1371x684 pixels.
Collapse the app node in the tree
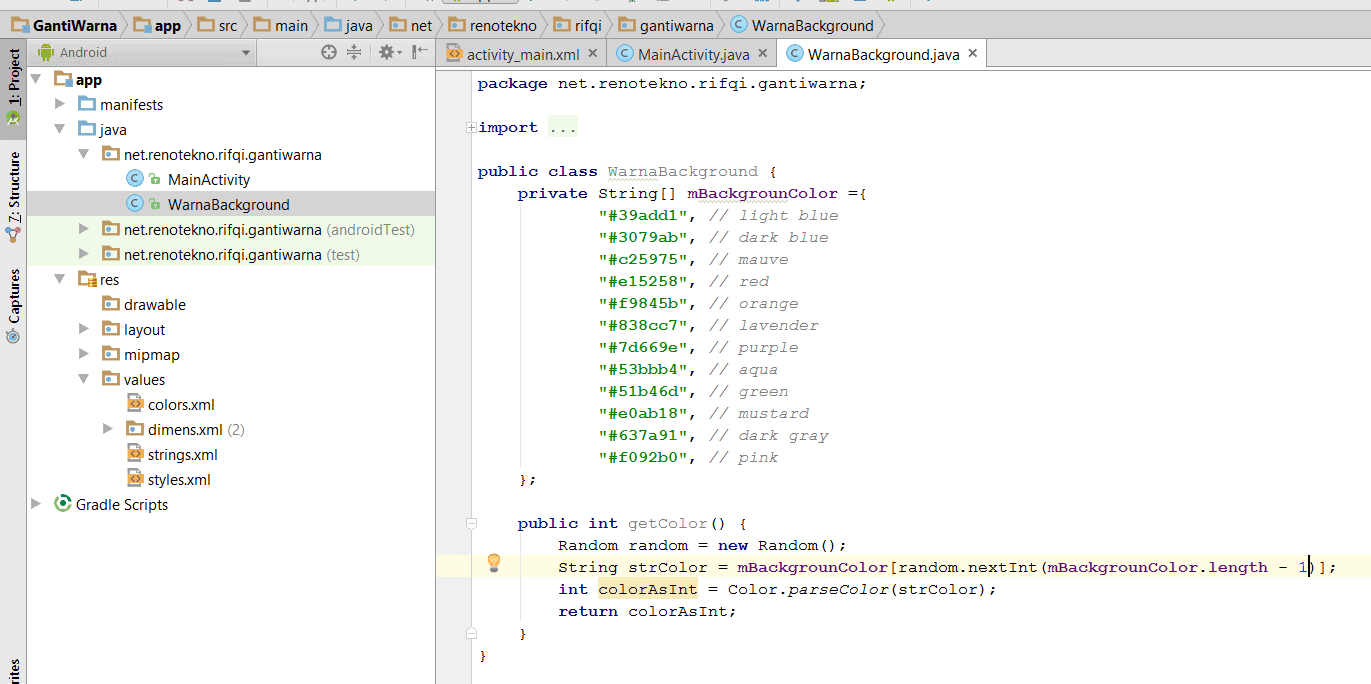coord(37,78)
